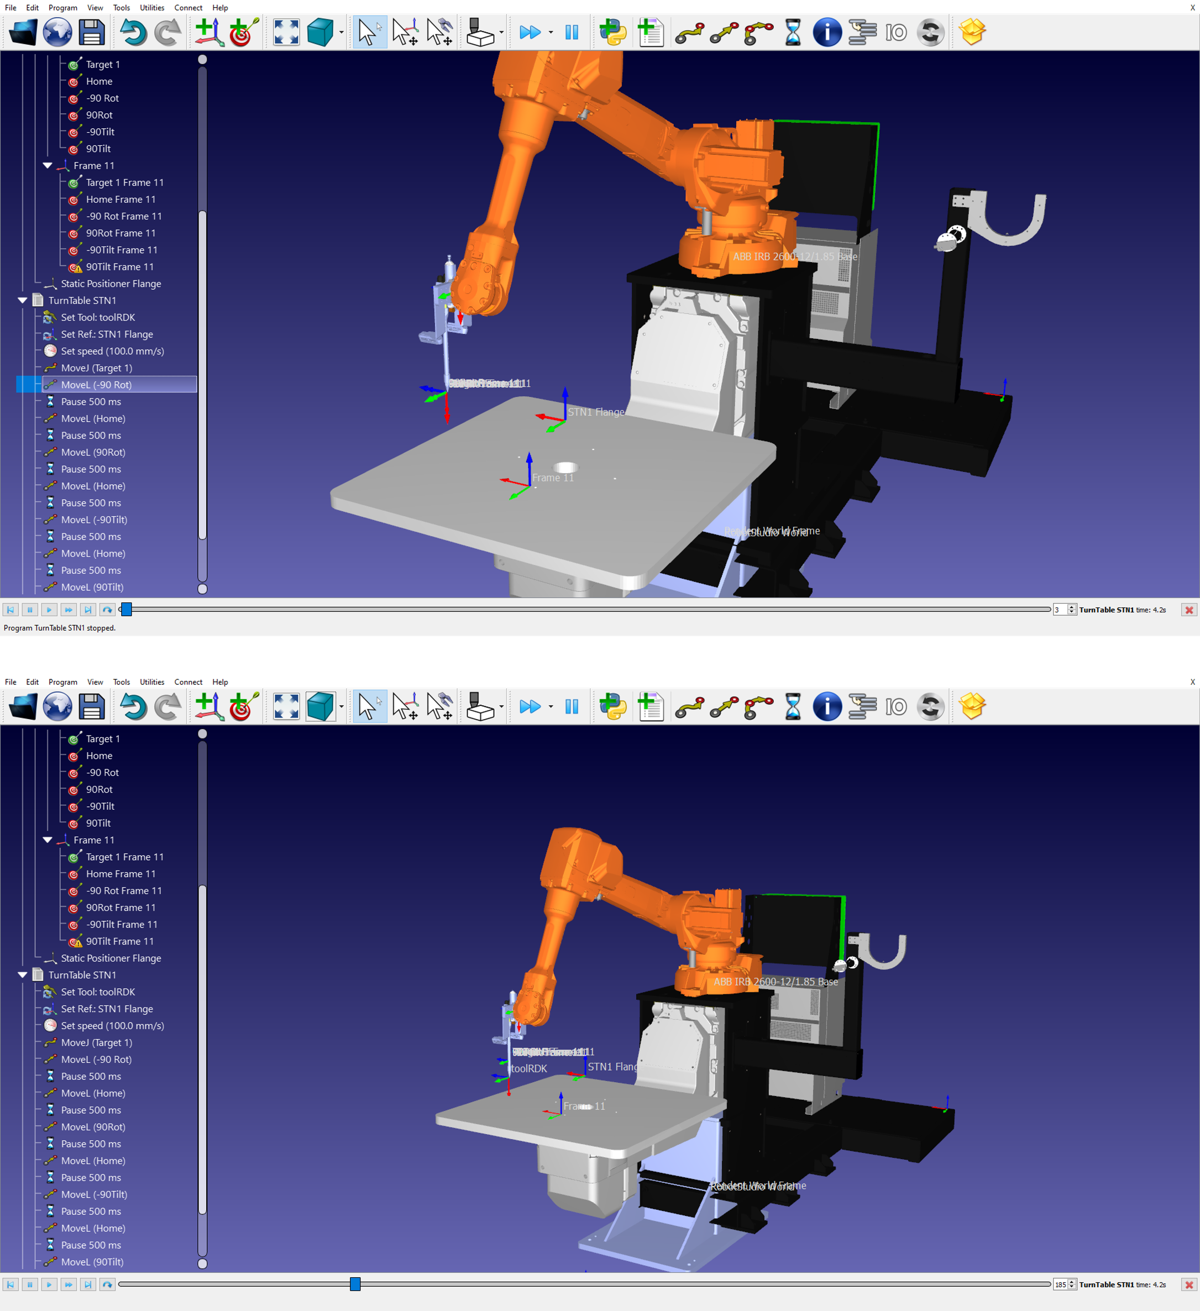Open Connect menu in lower window
This screenshot has width=1200, height=1311.
[188, 682]
